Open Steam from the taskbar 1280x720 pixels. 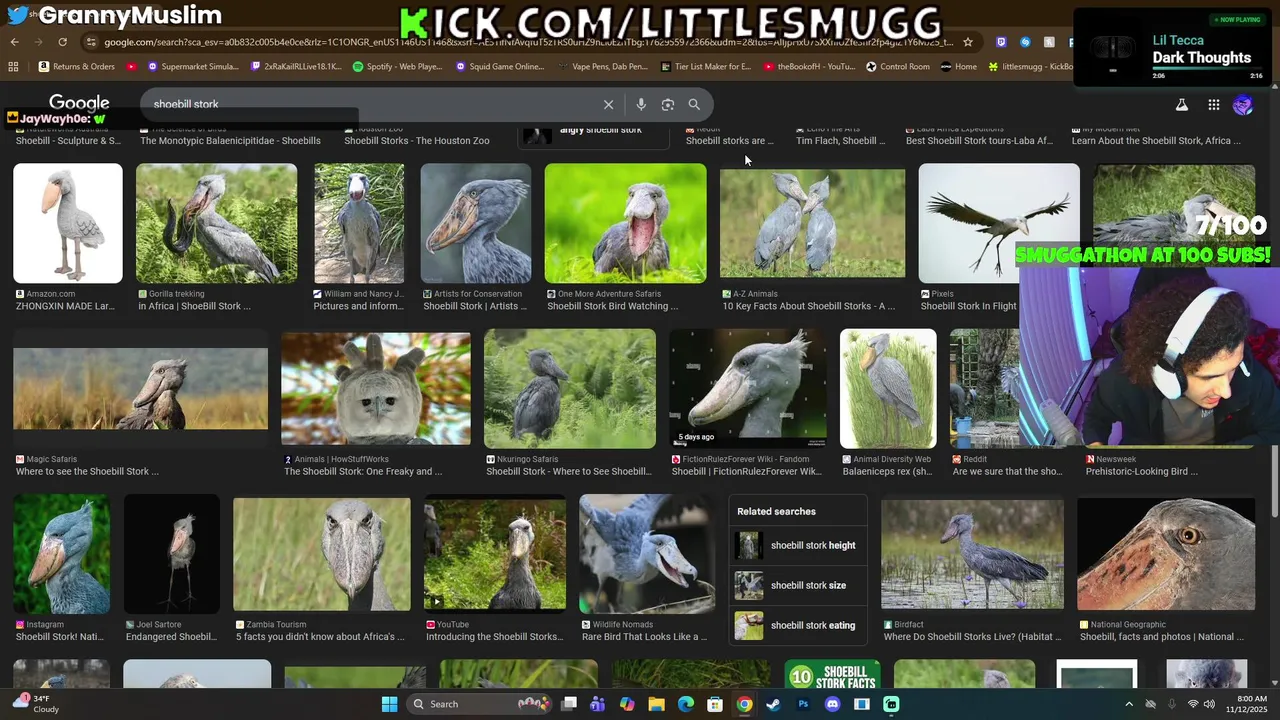[x=773, y=704]
